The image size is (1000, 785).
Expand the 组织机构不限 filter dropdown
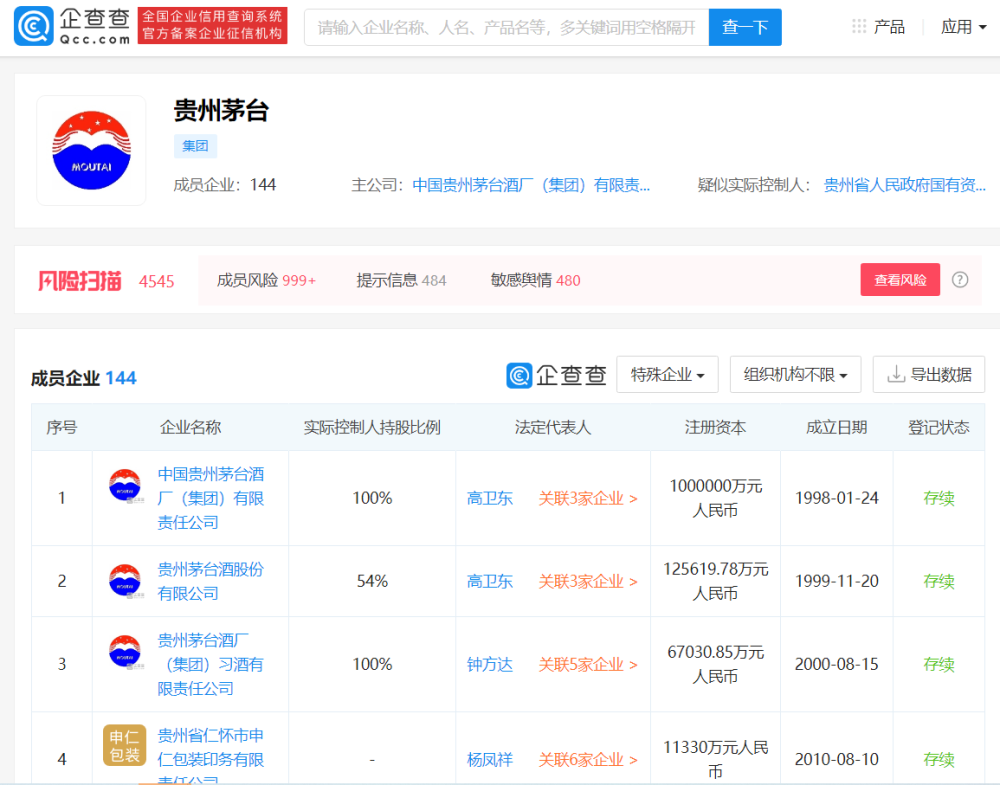(x=795, y=374)
